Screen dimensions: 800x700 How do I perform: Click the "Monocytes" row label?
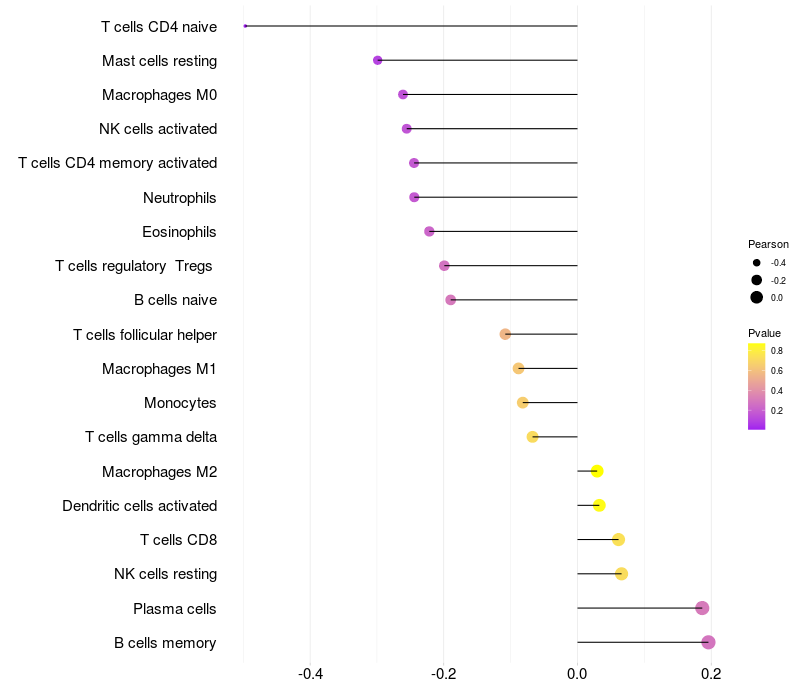[x=180, y=403]
